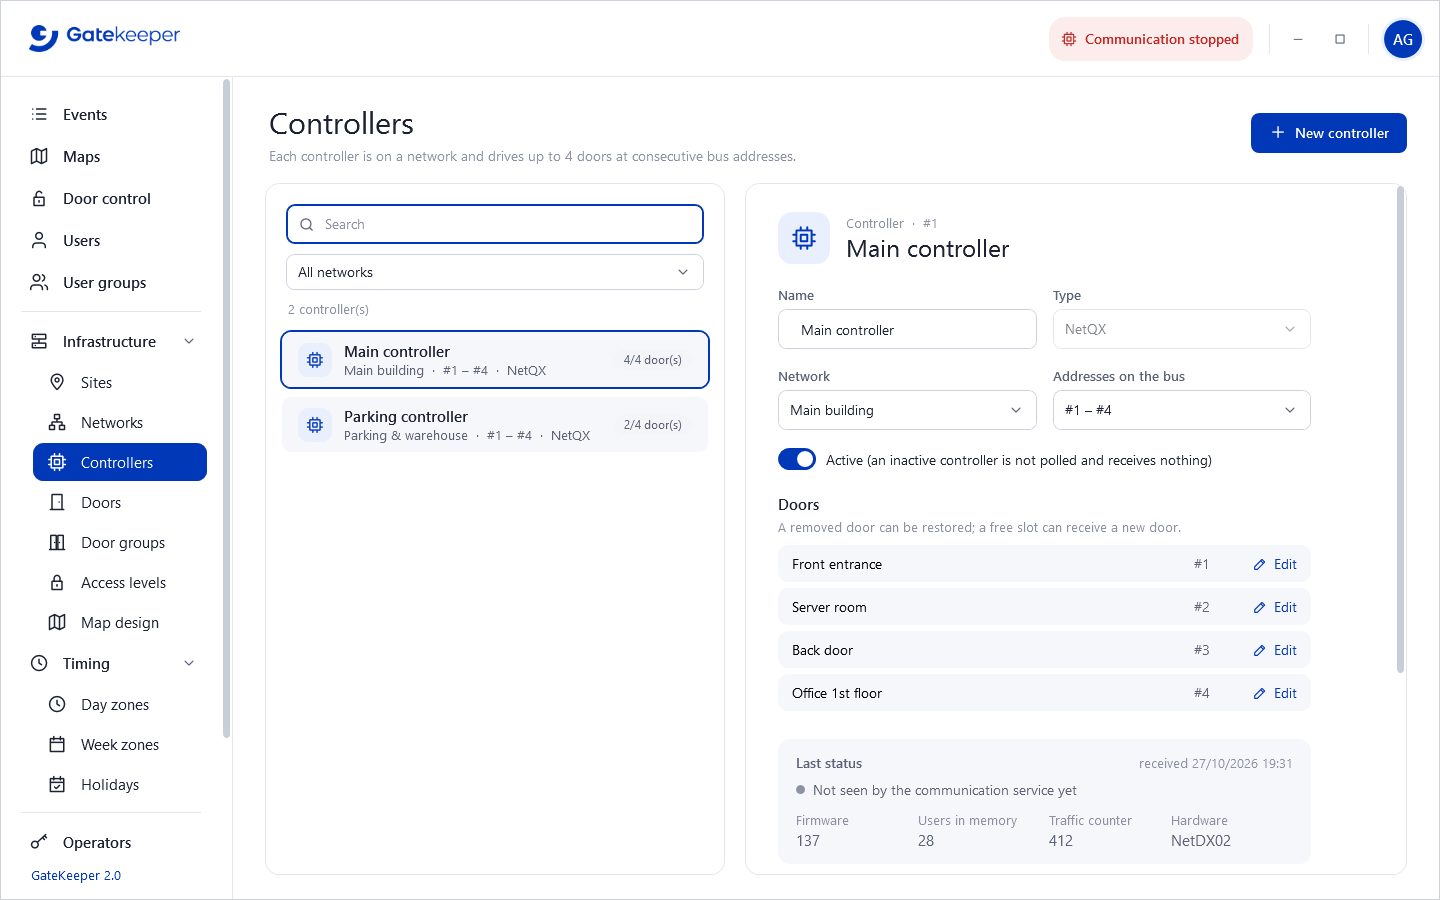This screenshot has width=1440, height=900.
Task: Click the Day zones clock icon
Action: pos(57,704)
